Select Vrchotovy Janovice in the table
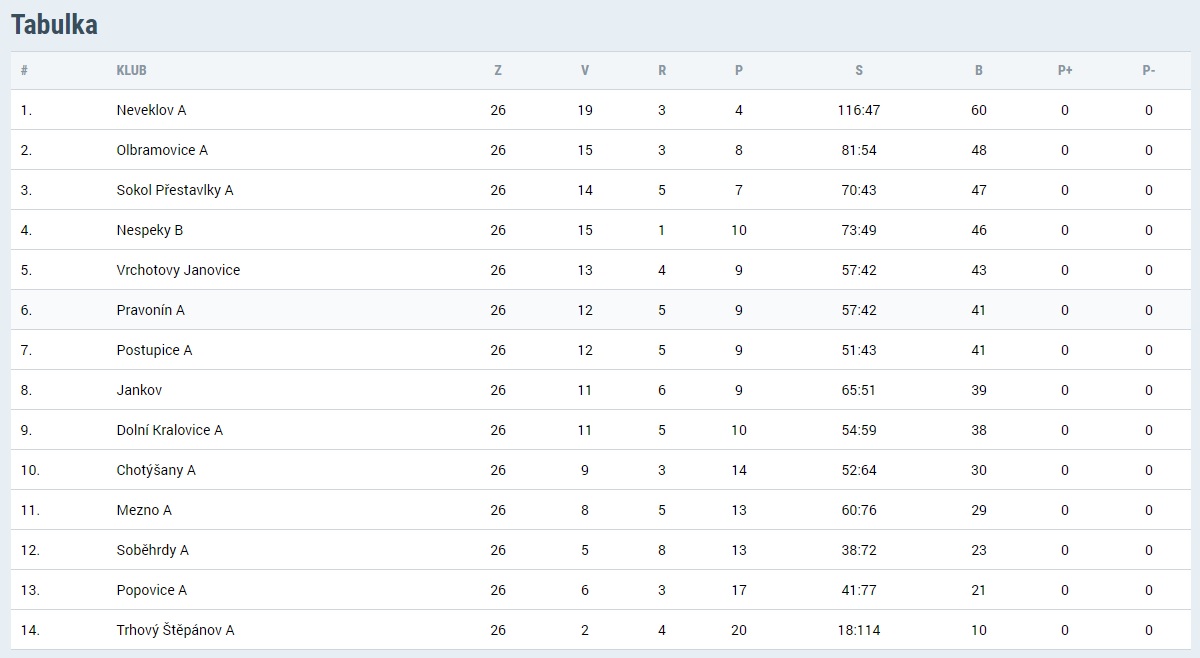The width and height of the screenshot is (1200, 658). coord(178,270)
